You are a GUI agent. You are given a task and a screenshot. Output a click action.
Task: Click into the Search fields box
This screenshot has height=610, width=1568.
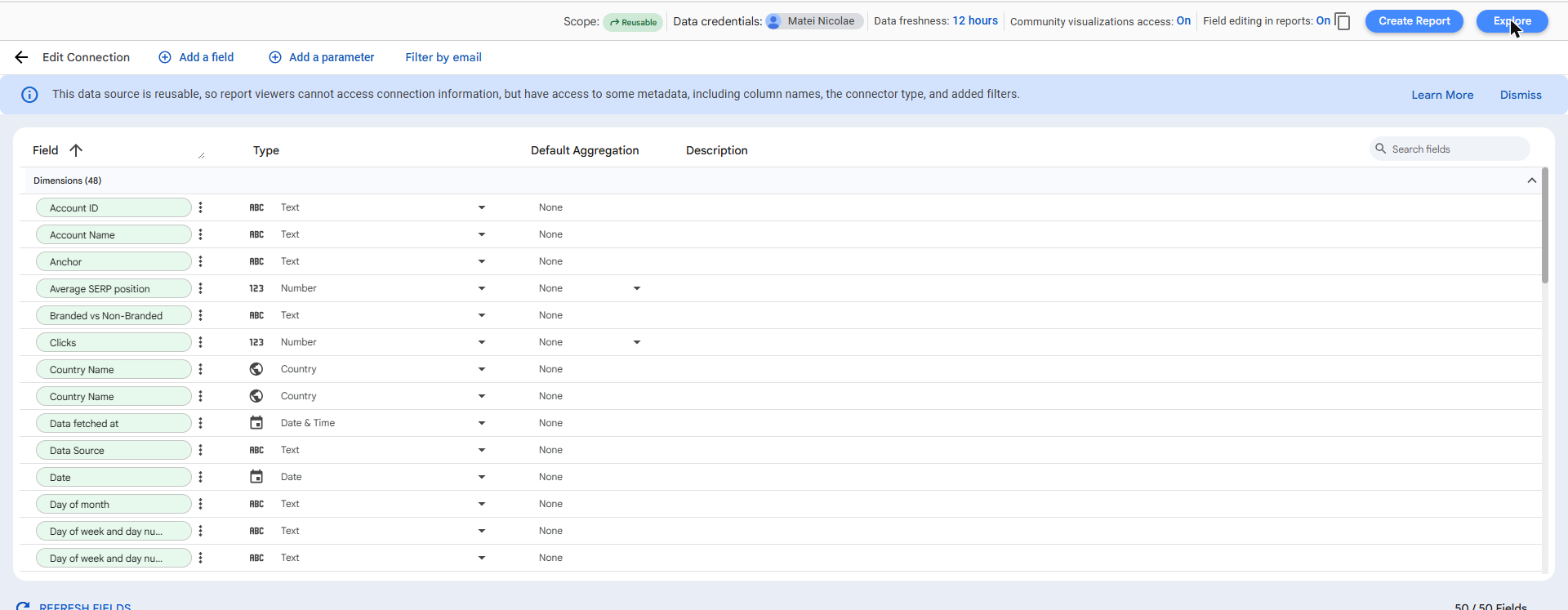[1449, 149]
